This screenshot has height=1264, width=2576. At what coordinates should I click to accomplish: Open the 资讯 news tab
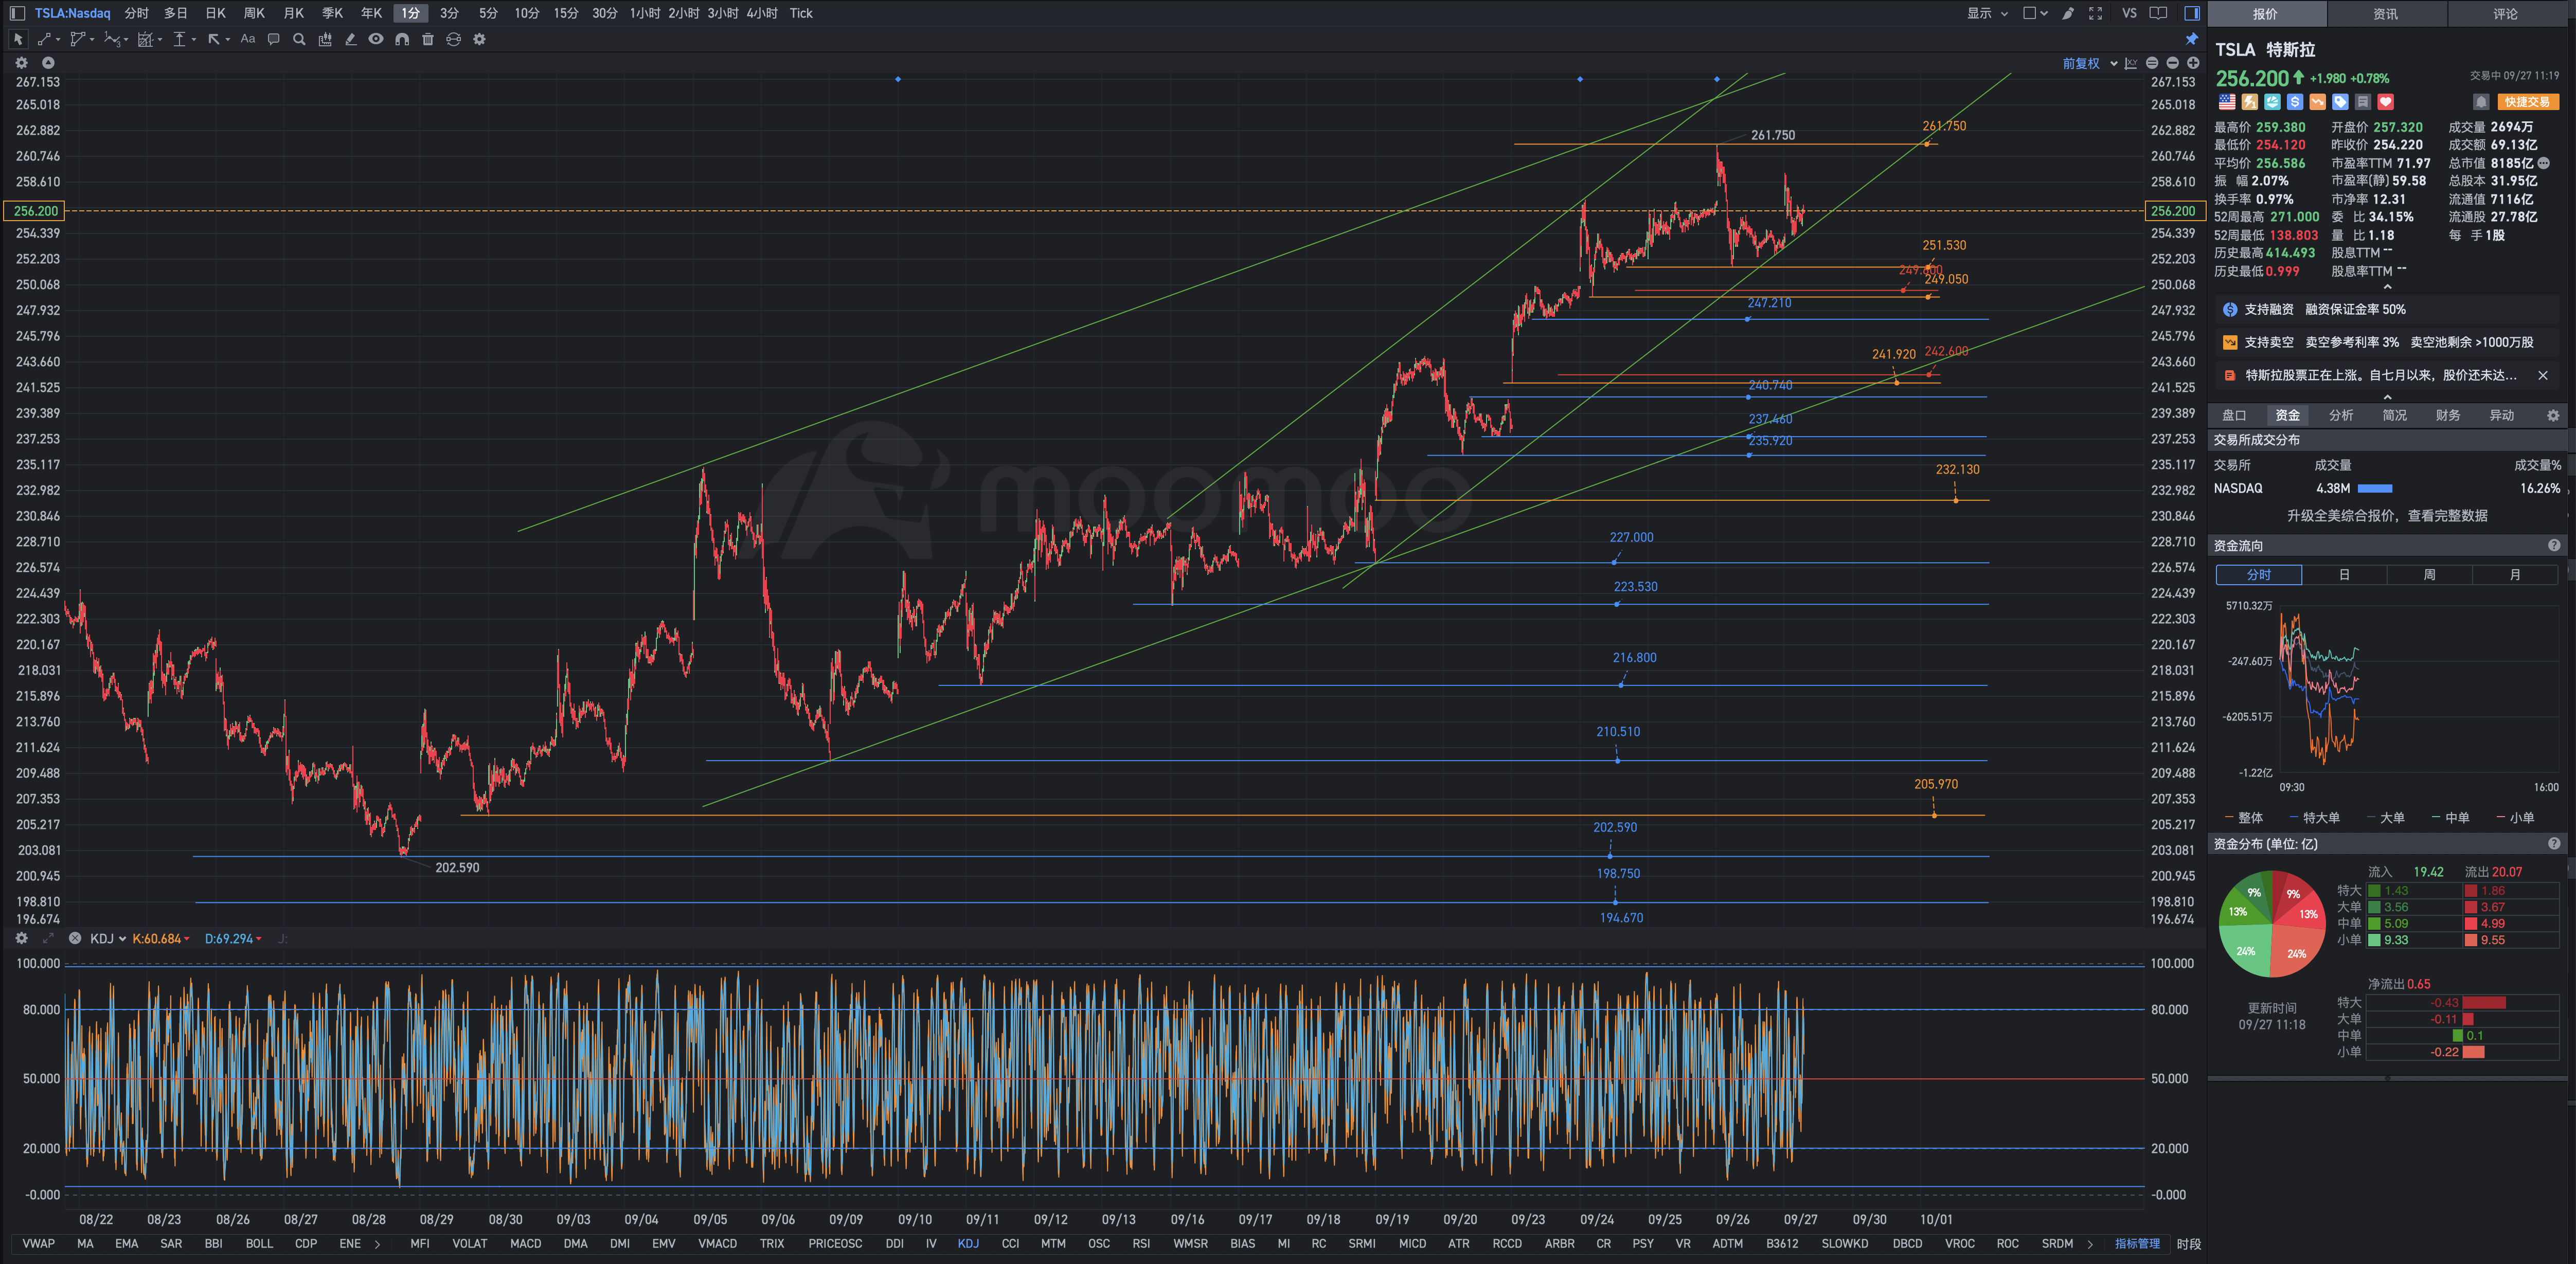point(2386,14)
